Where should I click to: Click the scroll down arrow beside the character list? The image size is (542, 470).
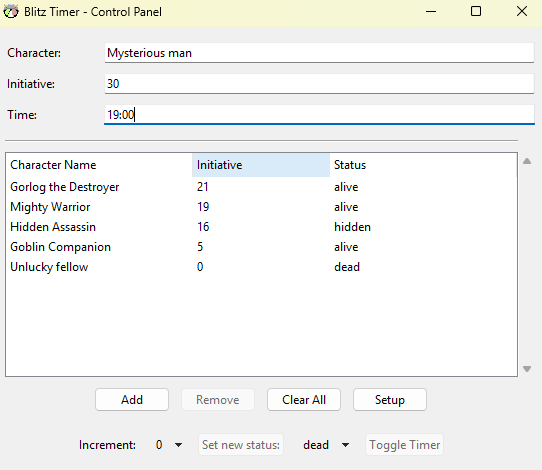[x=527, y=369]
